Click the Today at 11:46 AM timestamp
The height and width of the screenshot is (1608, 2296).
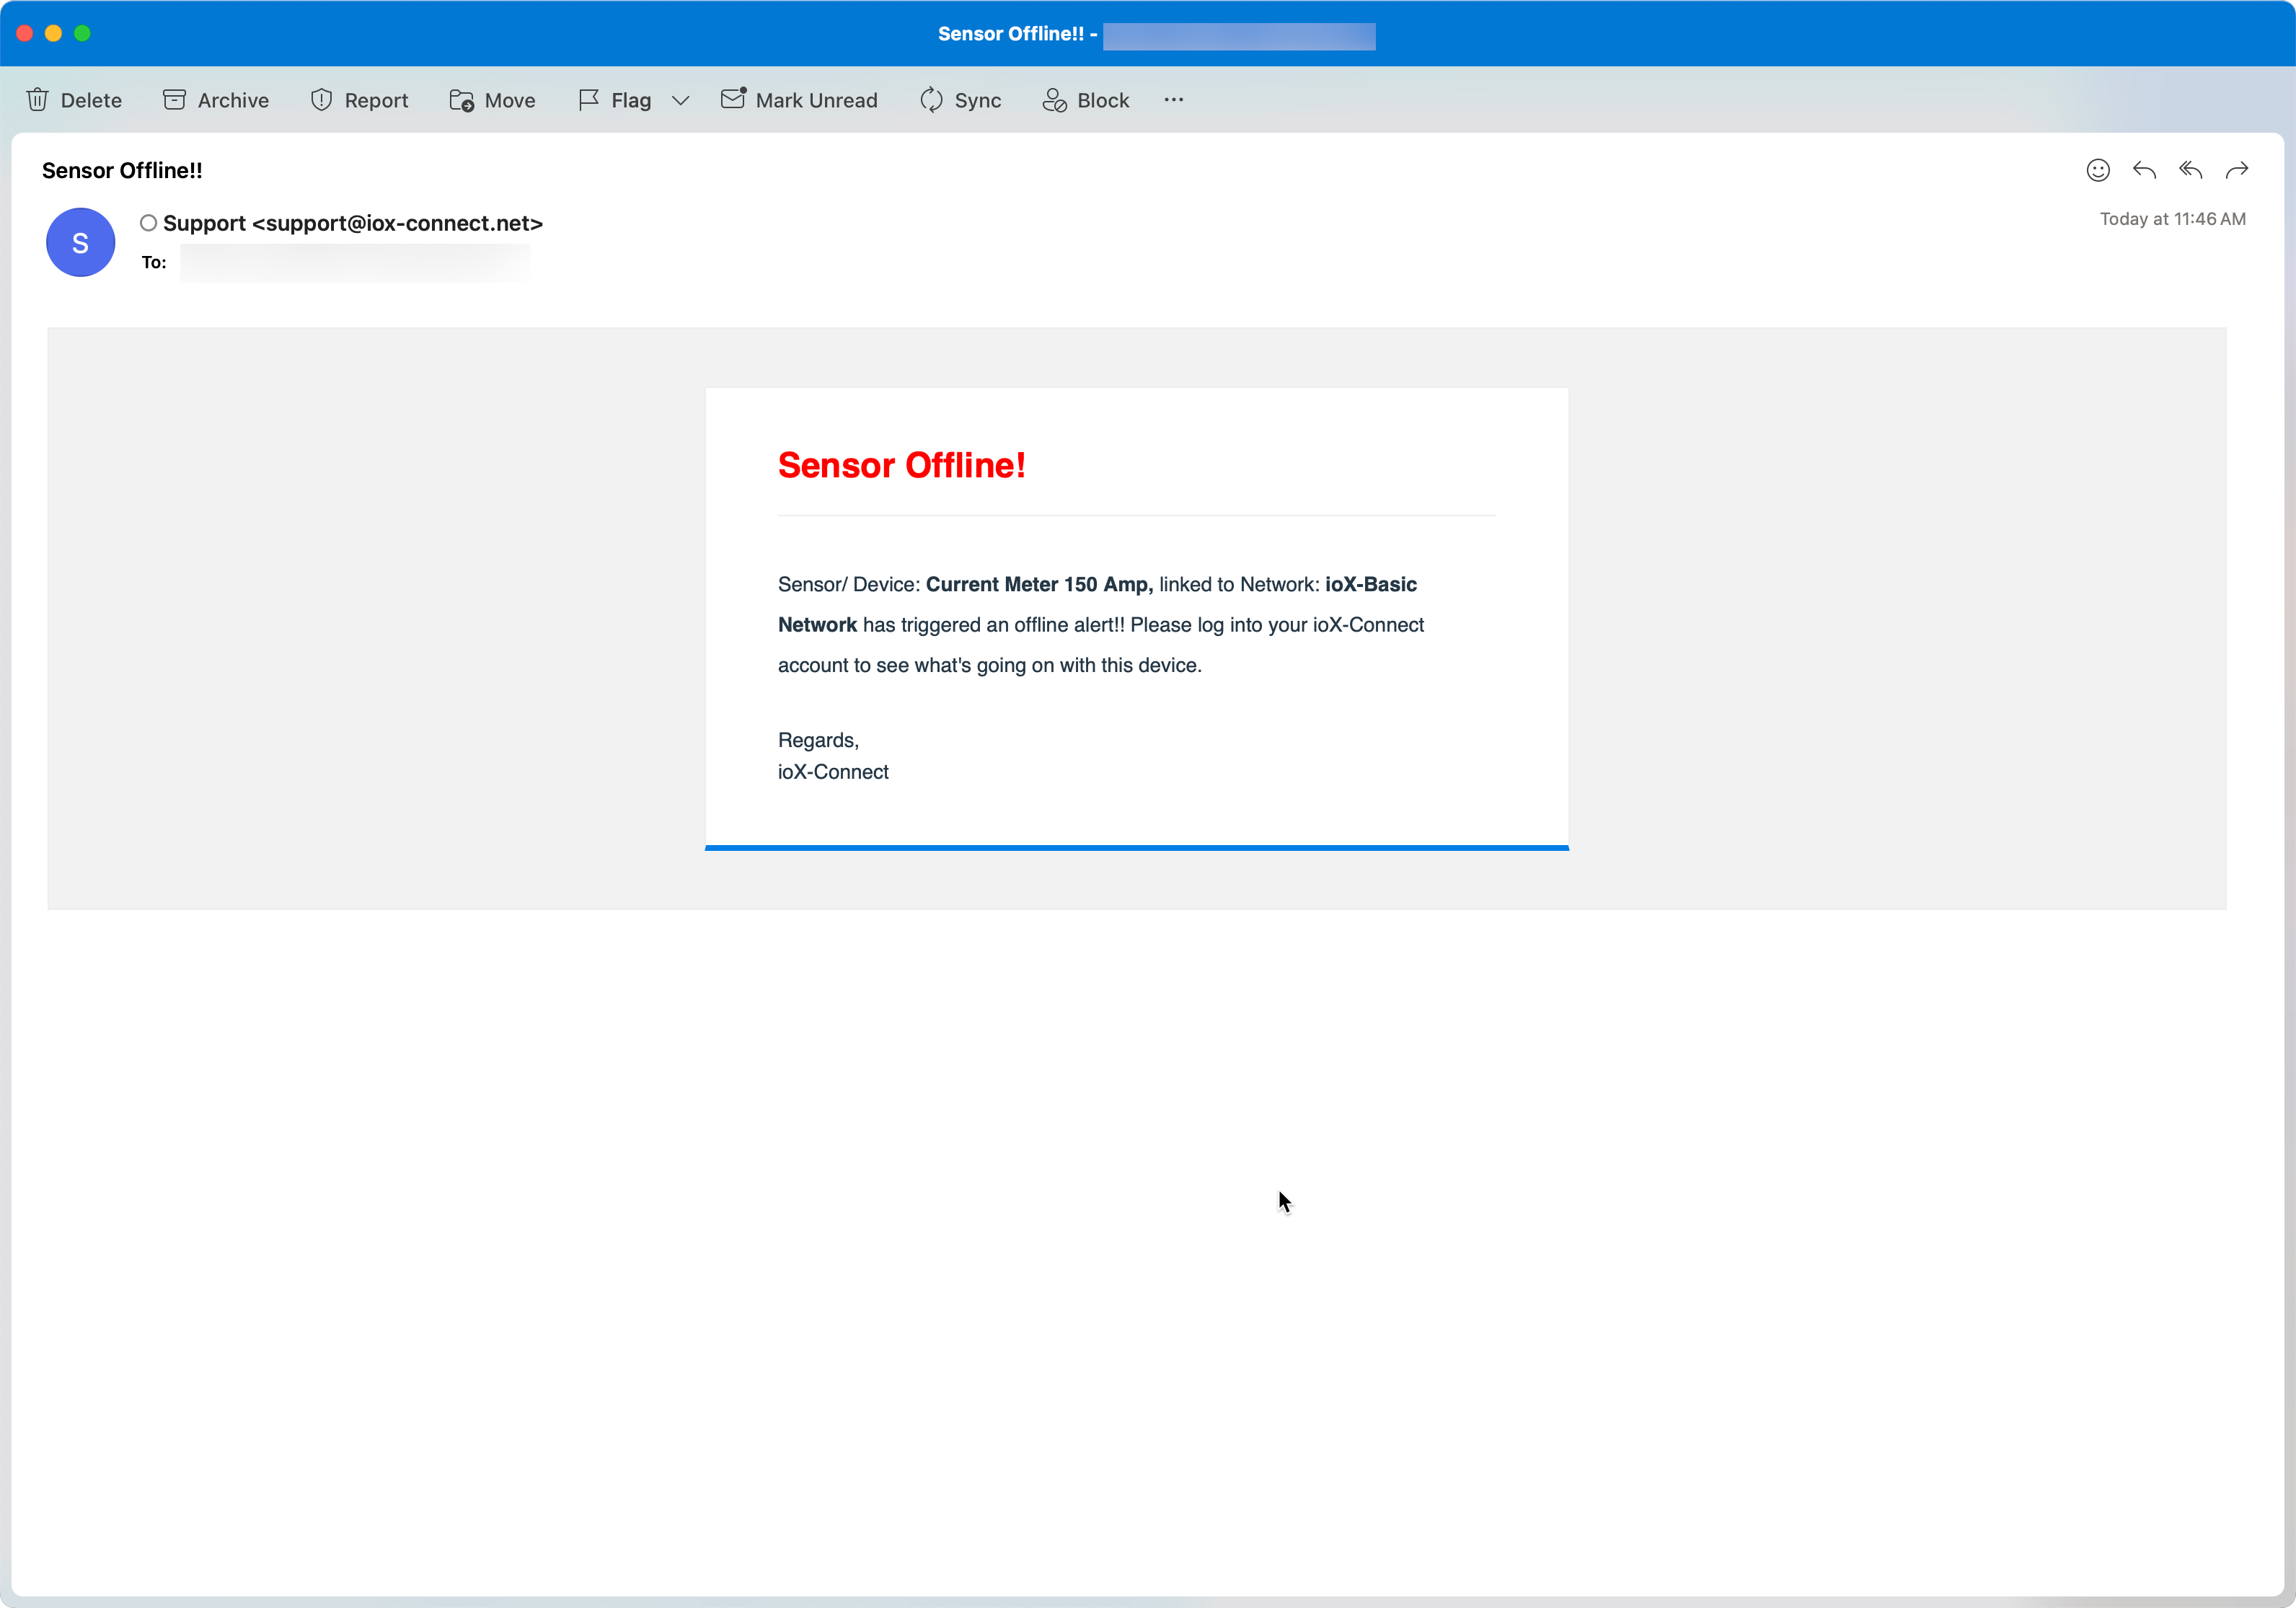[2172, 219]
